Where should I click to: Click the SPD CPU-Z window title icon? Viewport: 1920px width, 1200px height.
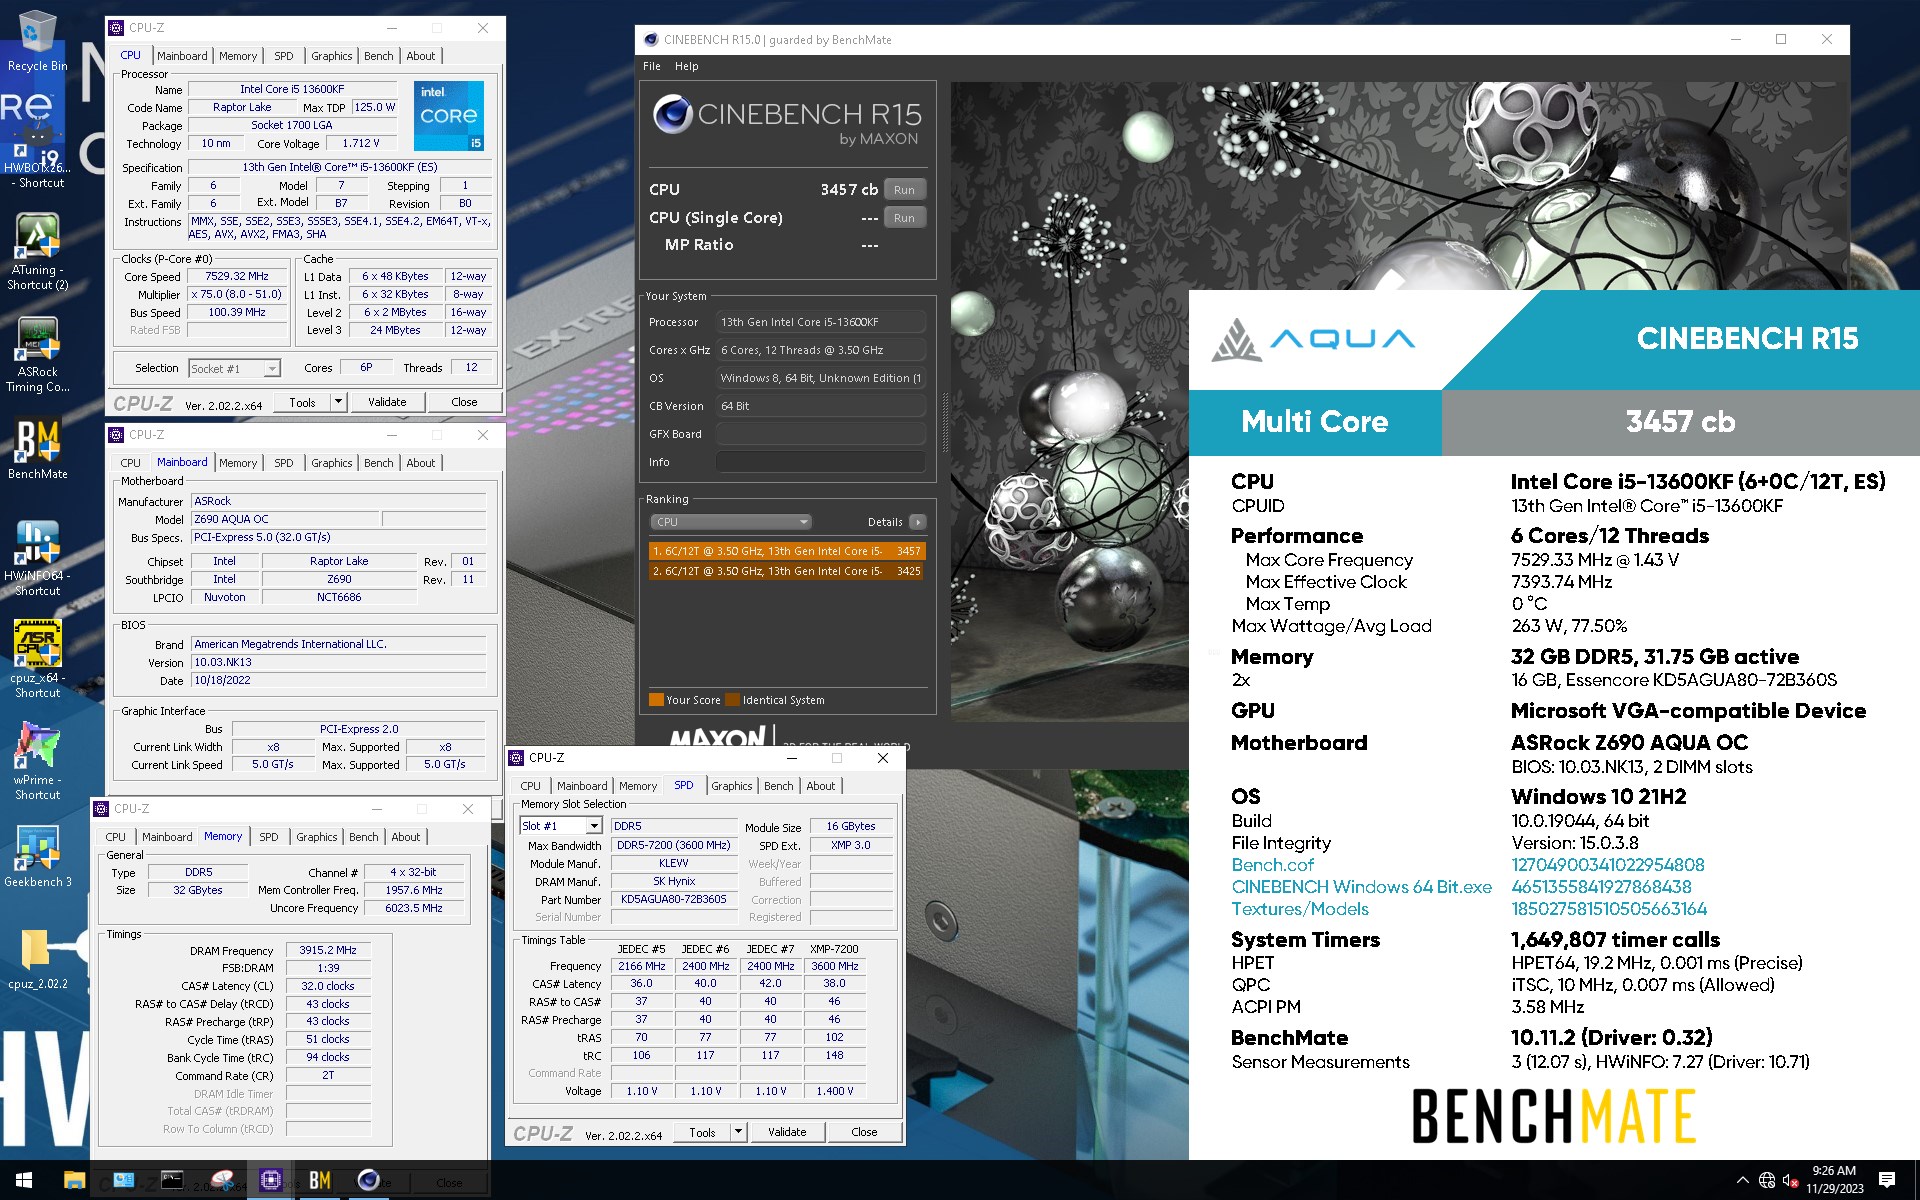click(x=517, y=758)
